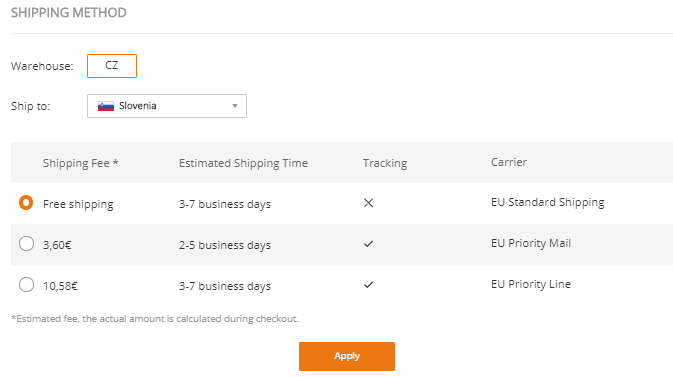673x377 pixels.
Task: Open the Ship to country dropdown
Action: [167, 106]
